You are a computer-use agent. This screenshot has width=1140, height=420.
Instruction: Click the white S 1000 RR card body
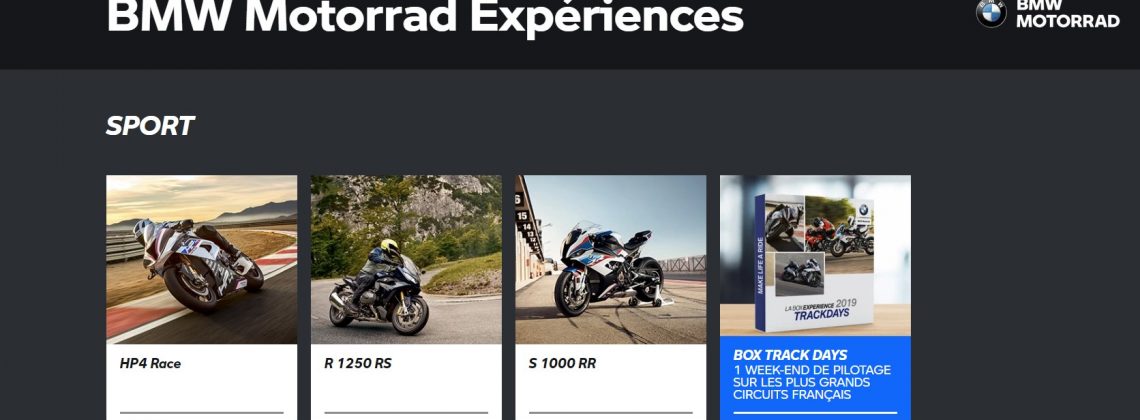(611, 381)
